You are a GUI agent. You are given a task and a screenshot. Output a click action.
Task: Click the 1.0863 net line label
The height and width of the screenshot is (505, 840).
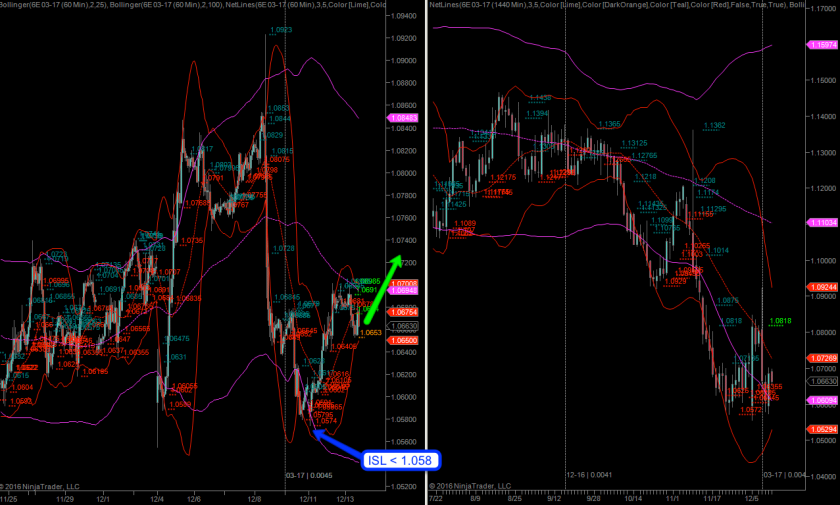tap(279, 108)
